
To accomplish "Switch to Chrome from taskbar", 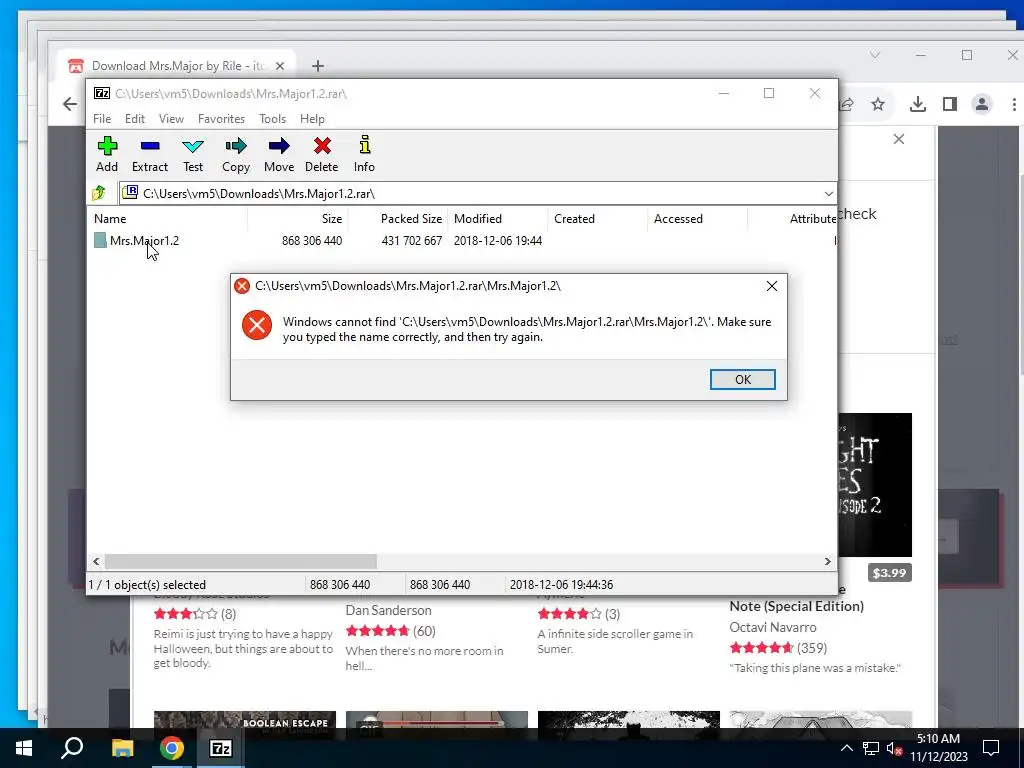I will pyautogui.click(x=171, y=748).
